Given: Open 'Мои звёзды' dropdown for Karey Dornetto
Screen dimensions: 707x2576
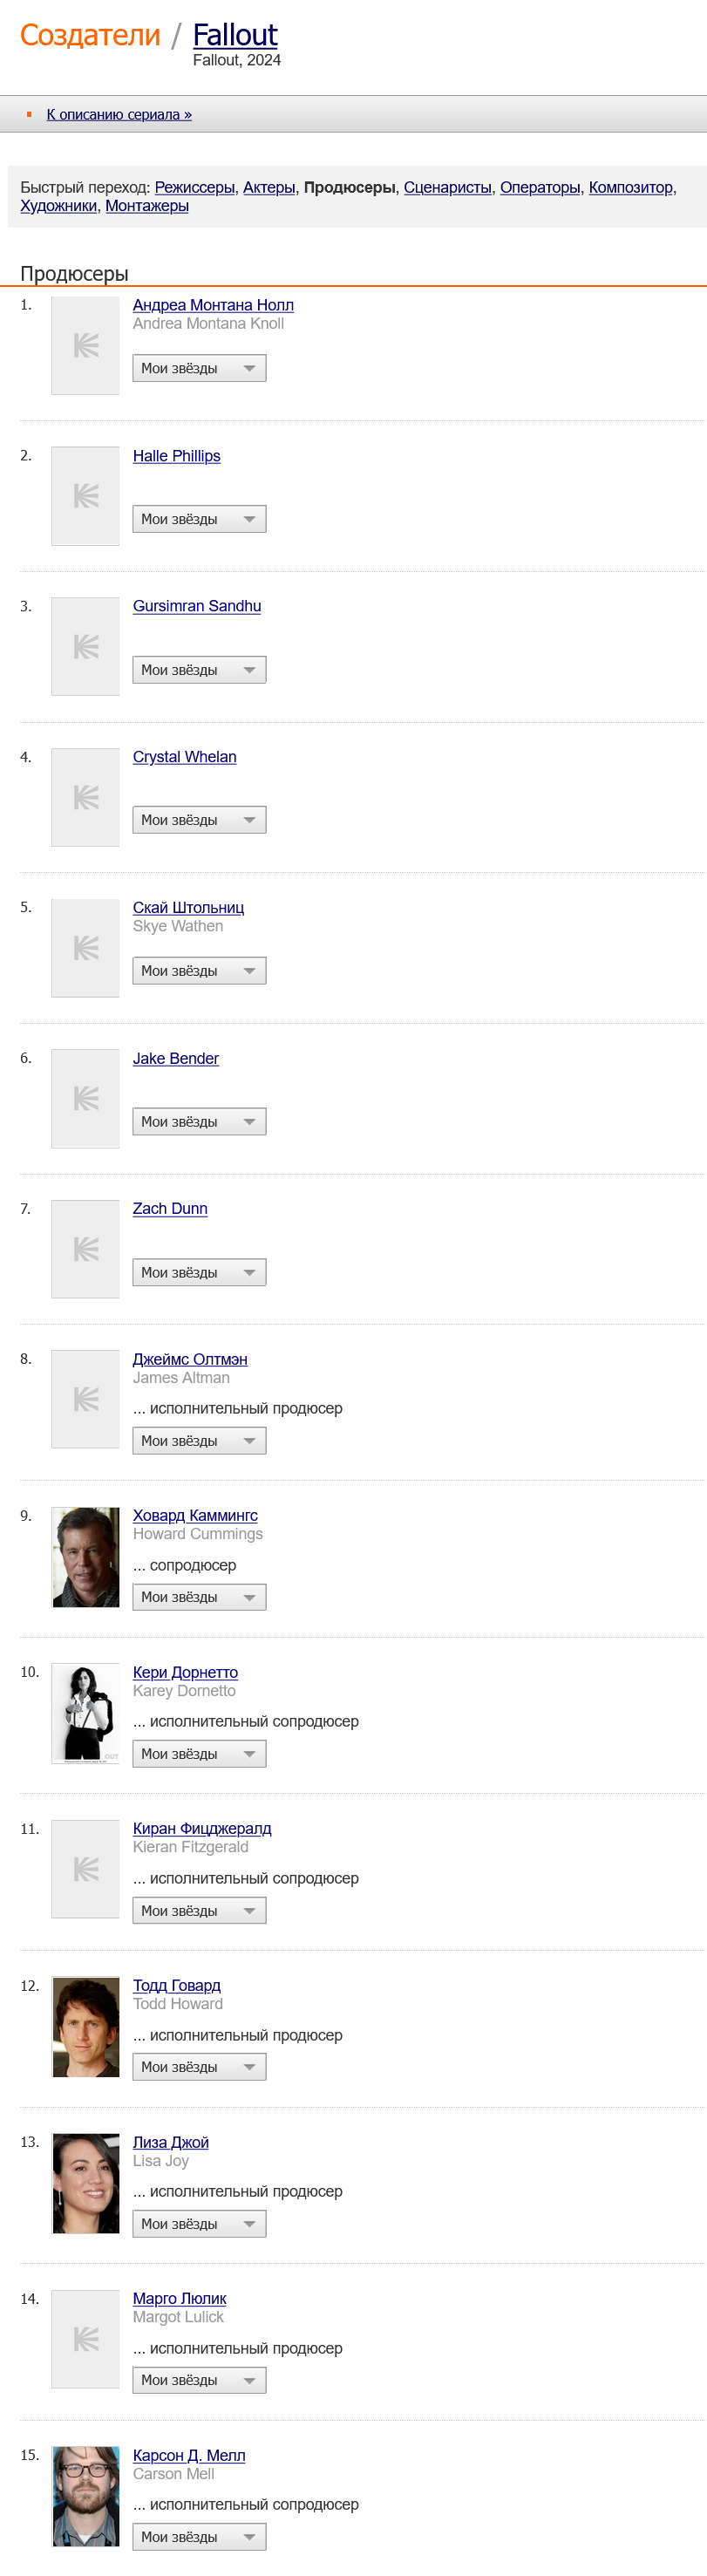Looking at the screenshot, I should coord(199,1754).
